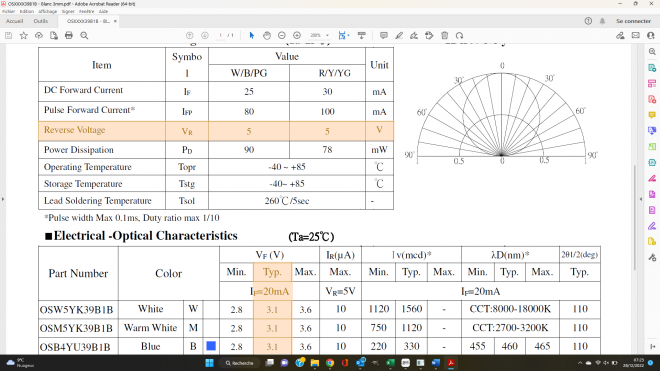Expand the left navigation pane arrow
660x371 pixels.
pos(3,199)
